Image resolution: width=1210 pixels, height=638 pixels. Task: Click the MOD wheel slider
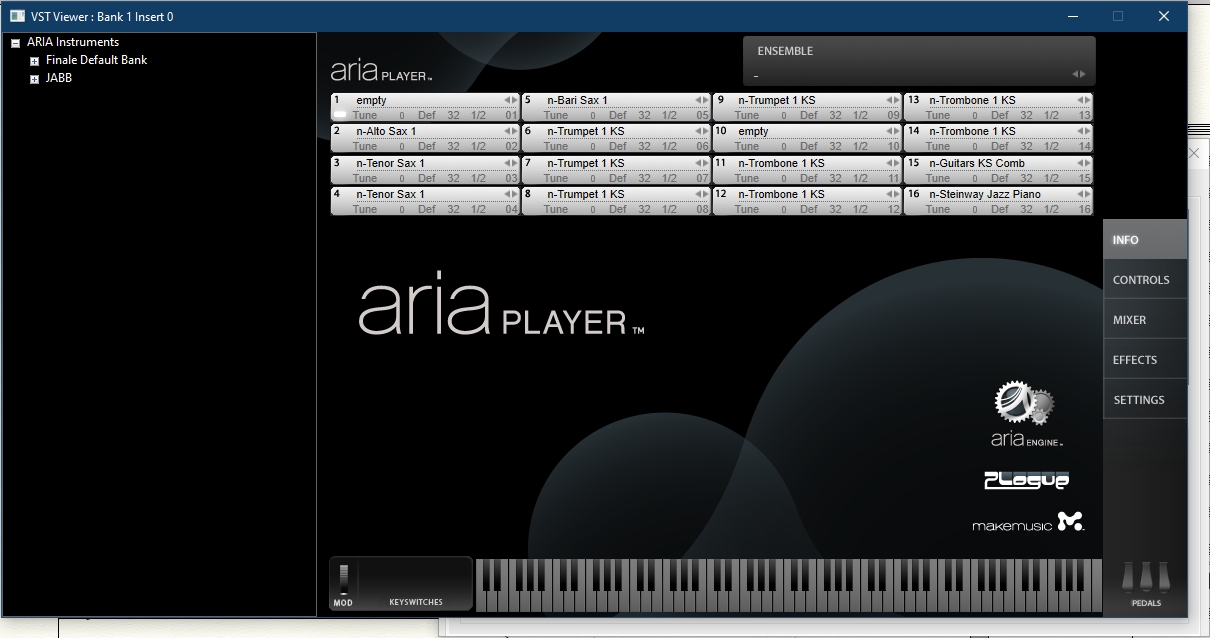(x=343, y=580)
